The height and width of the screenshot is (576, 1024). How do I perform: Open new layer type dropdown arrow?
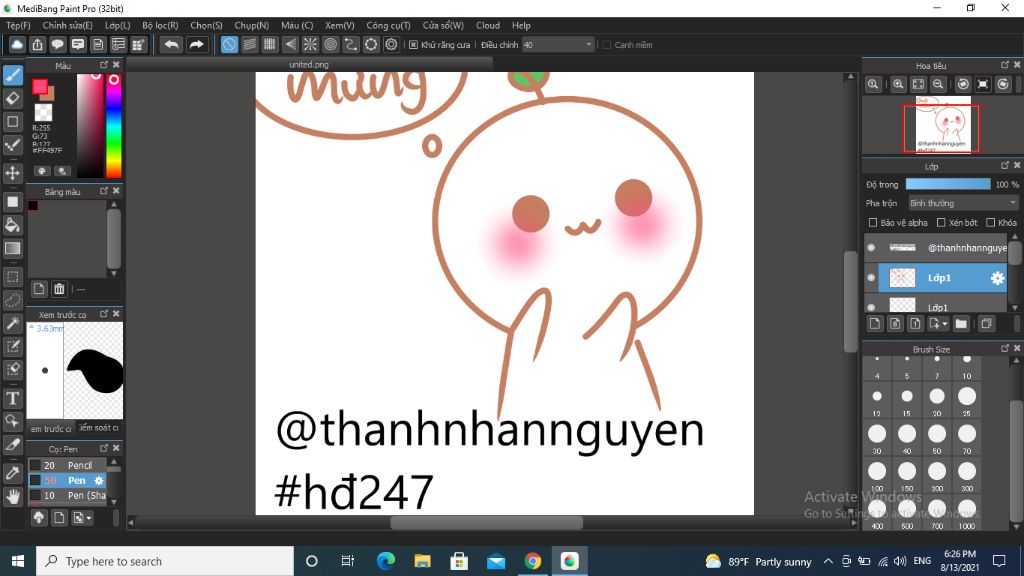(x=945, y=324)
